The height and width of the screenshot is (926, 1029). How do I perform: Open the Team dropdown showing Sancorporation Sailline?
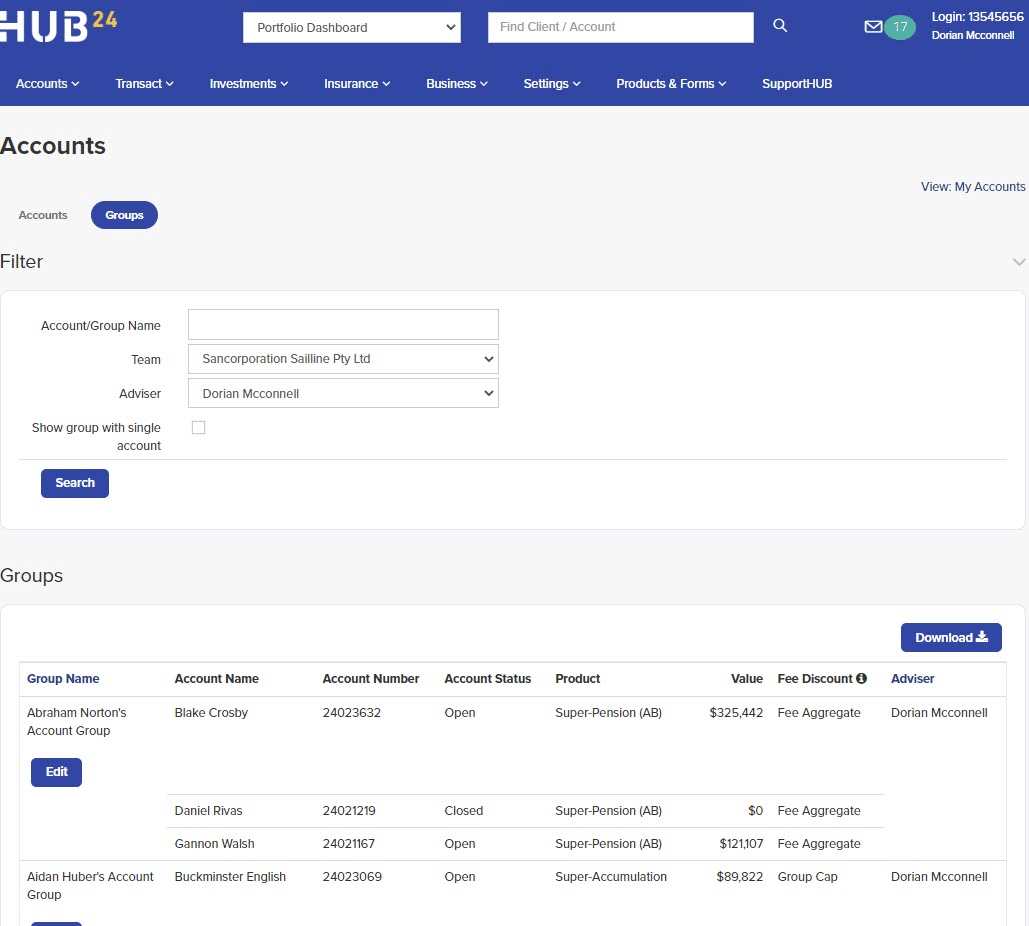[343, 359]
